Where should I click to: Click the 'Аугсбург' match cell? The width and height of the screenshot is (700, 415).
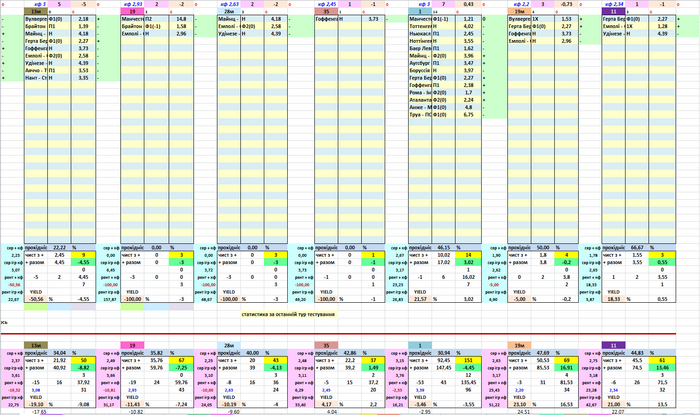coord(421,63)
